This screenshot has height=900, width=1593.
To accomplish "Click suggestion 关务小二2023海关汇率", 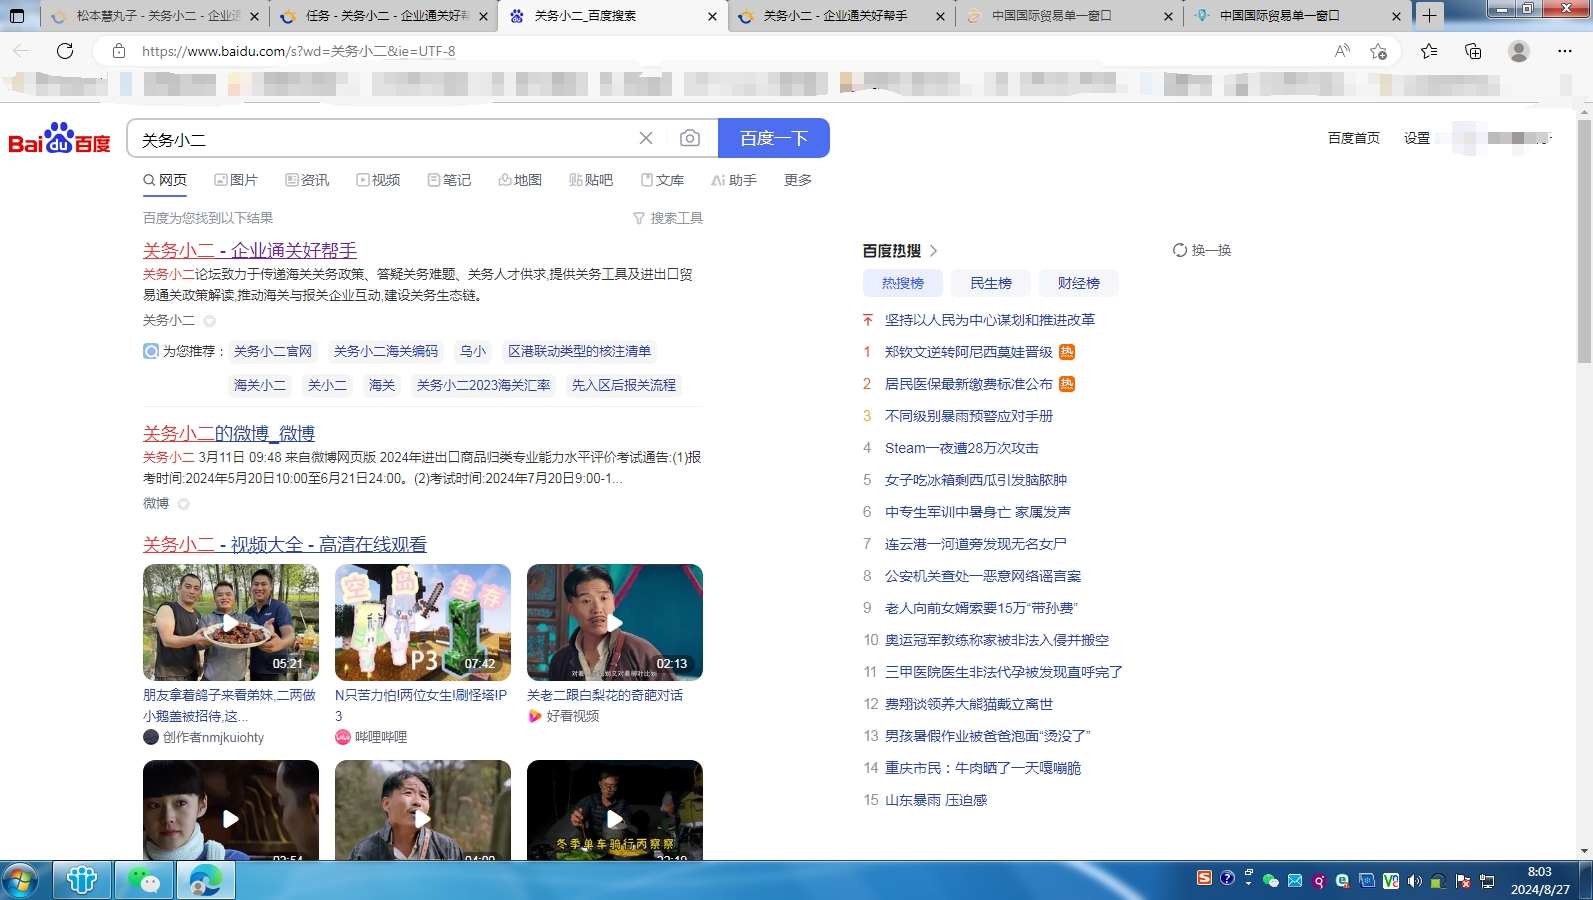I will coord(484,385).
